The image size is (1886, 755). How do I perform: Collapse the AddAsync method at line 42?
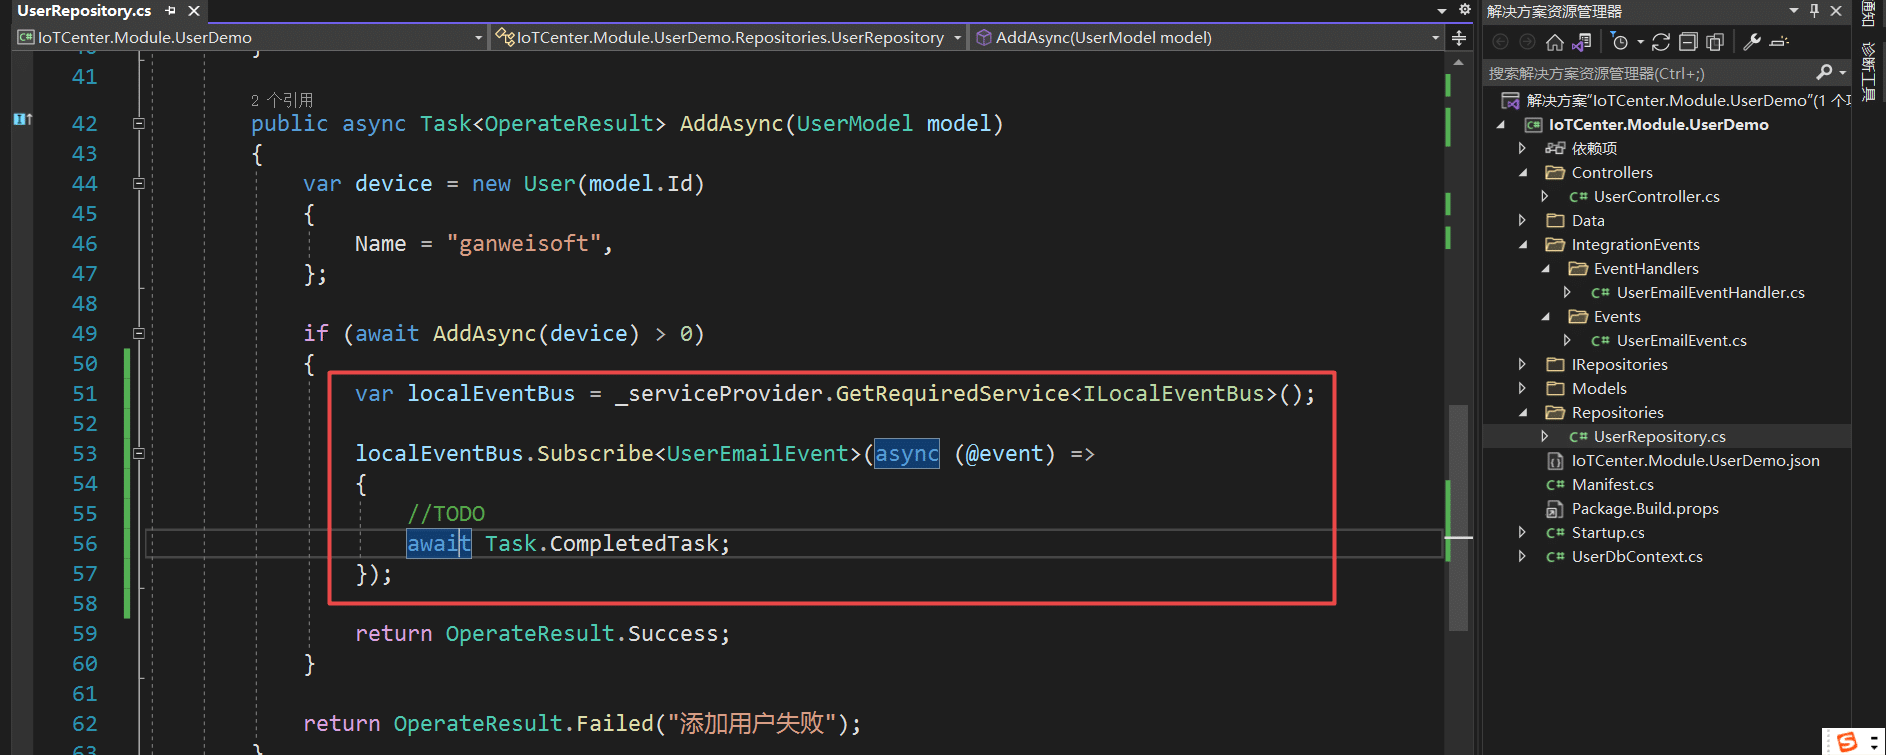pyautogui.click(x=139, y=124)
